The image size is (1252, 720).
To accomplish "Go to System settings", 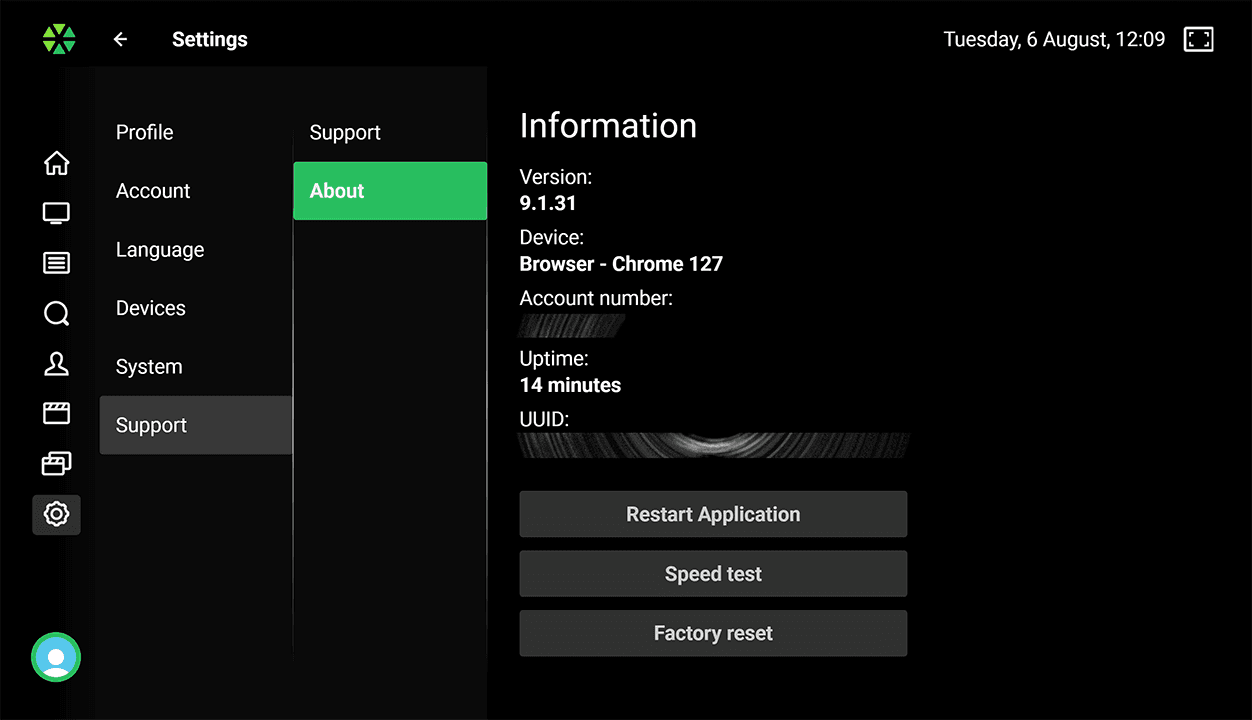I will (149, 367).
